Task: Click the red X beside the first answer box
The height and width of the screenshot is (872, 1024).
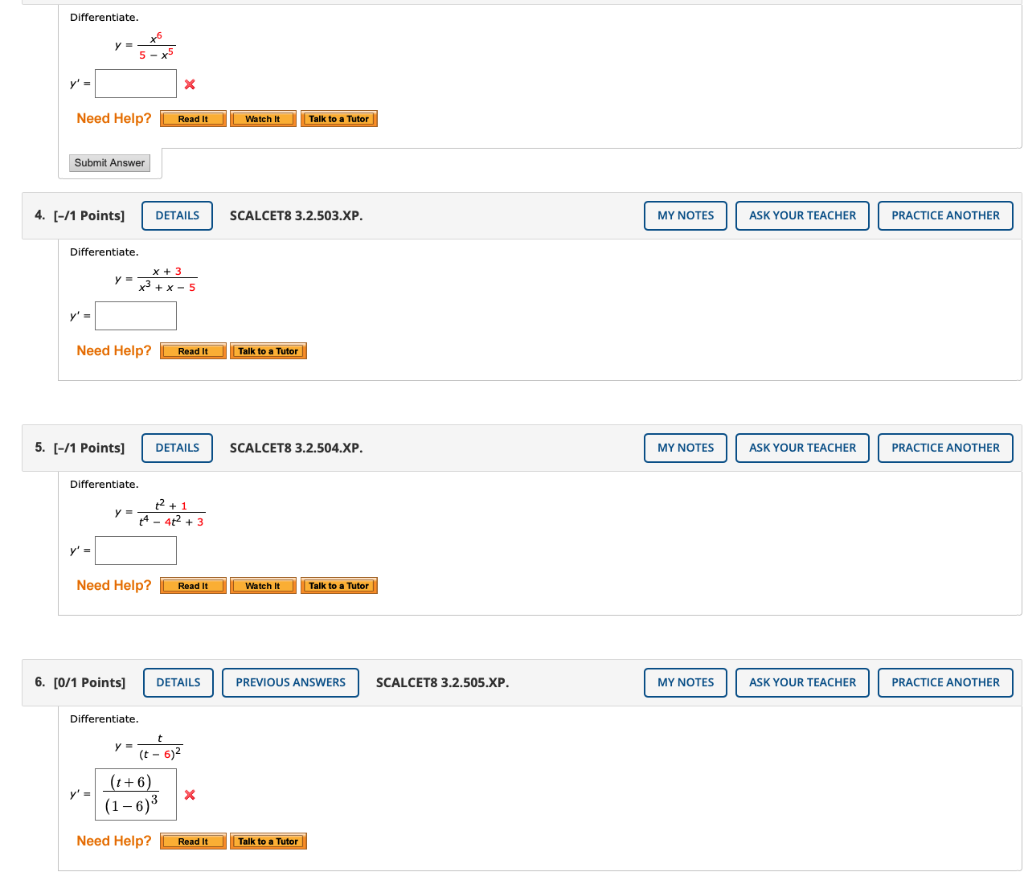Action: point(190,85)
